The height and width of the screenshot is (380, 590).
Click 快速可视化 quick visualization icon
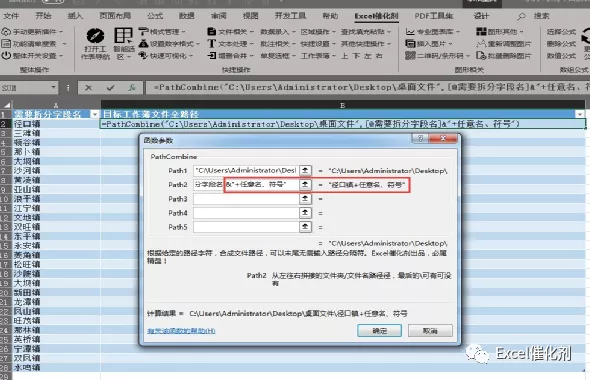(x=143, y=56)
